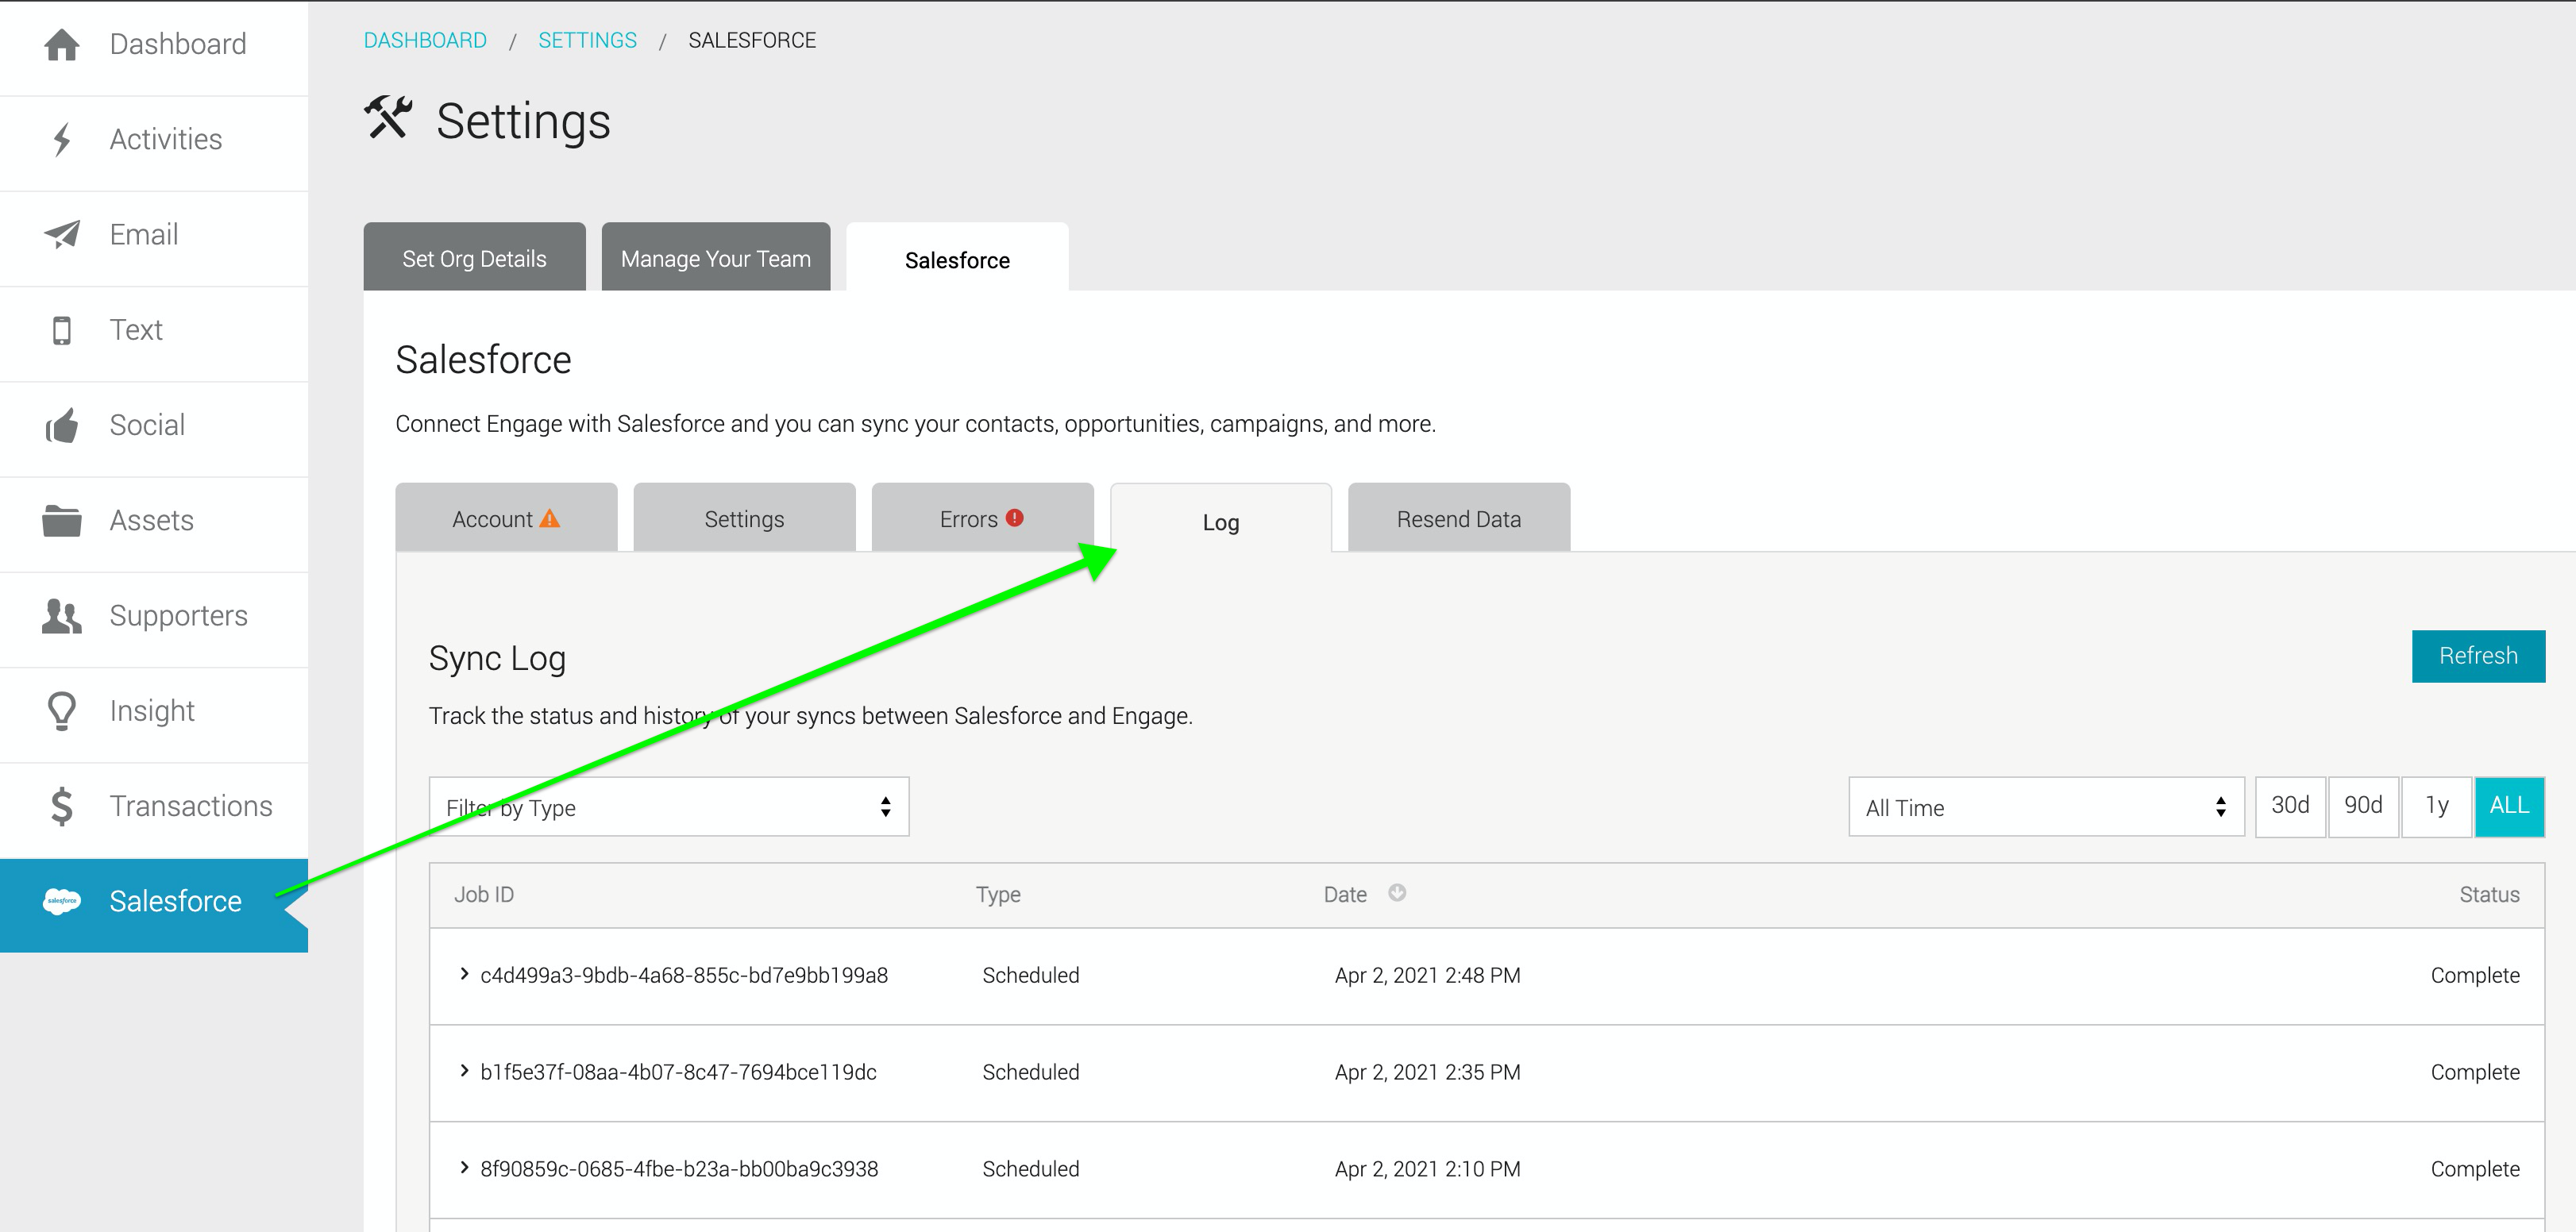Viewport: 2576px width, 1232px height.
Task: Open the All Time range dropdown
Action: click(2046, 807)
